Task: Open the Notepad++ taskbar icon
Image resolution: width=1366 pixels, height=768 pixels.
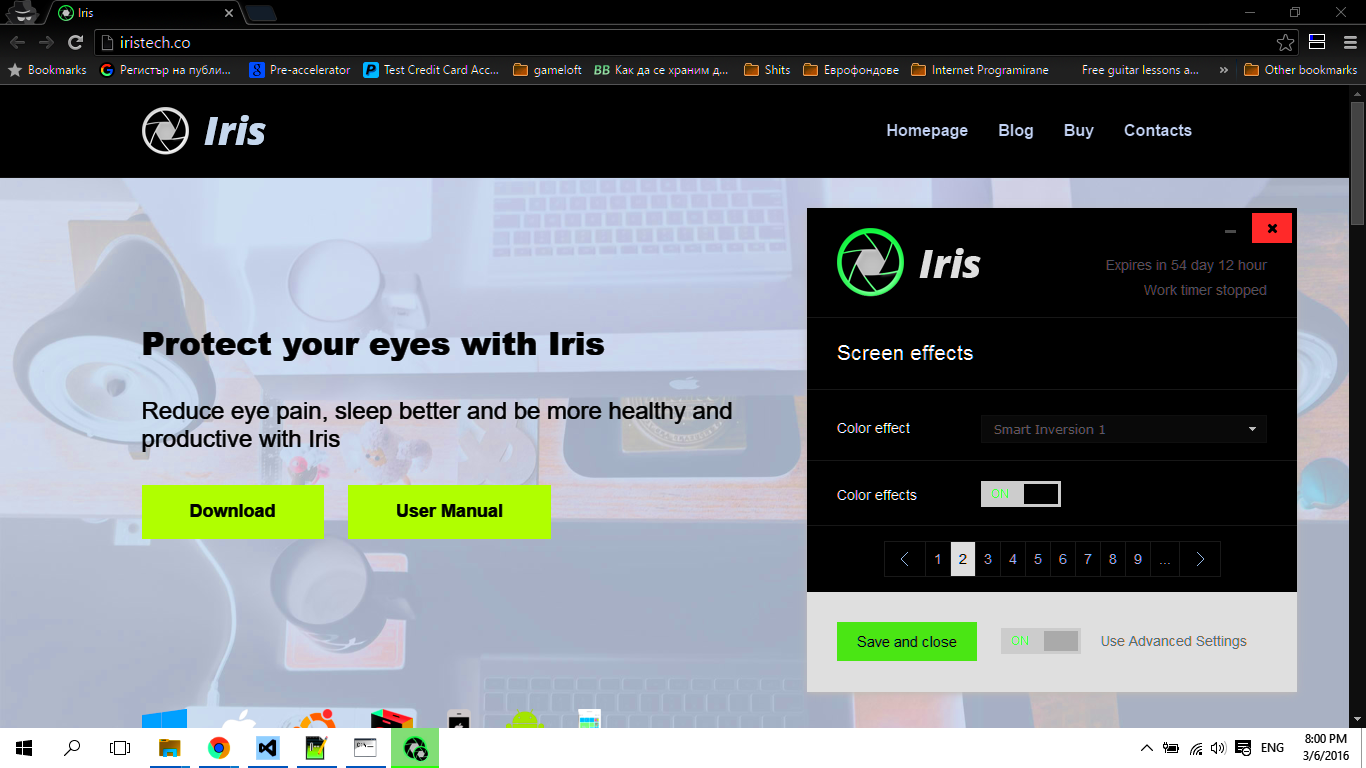Action: 316,747
